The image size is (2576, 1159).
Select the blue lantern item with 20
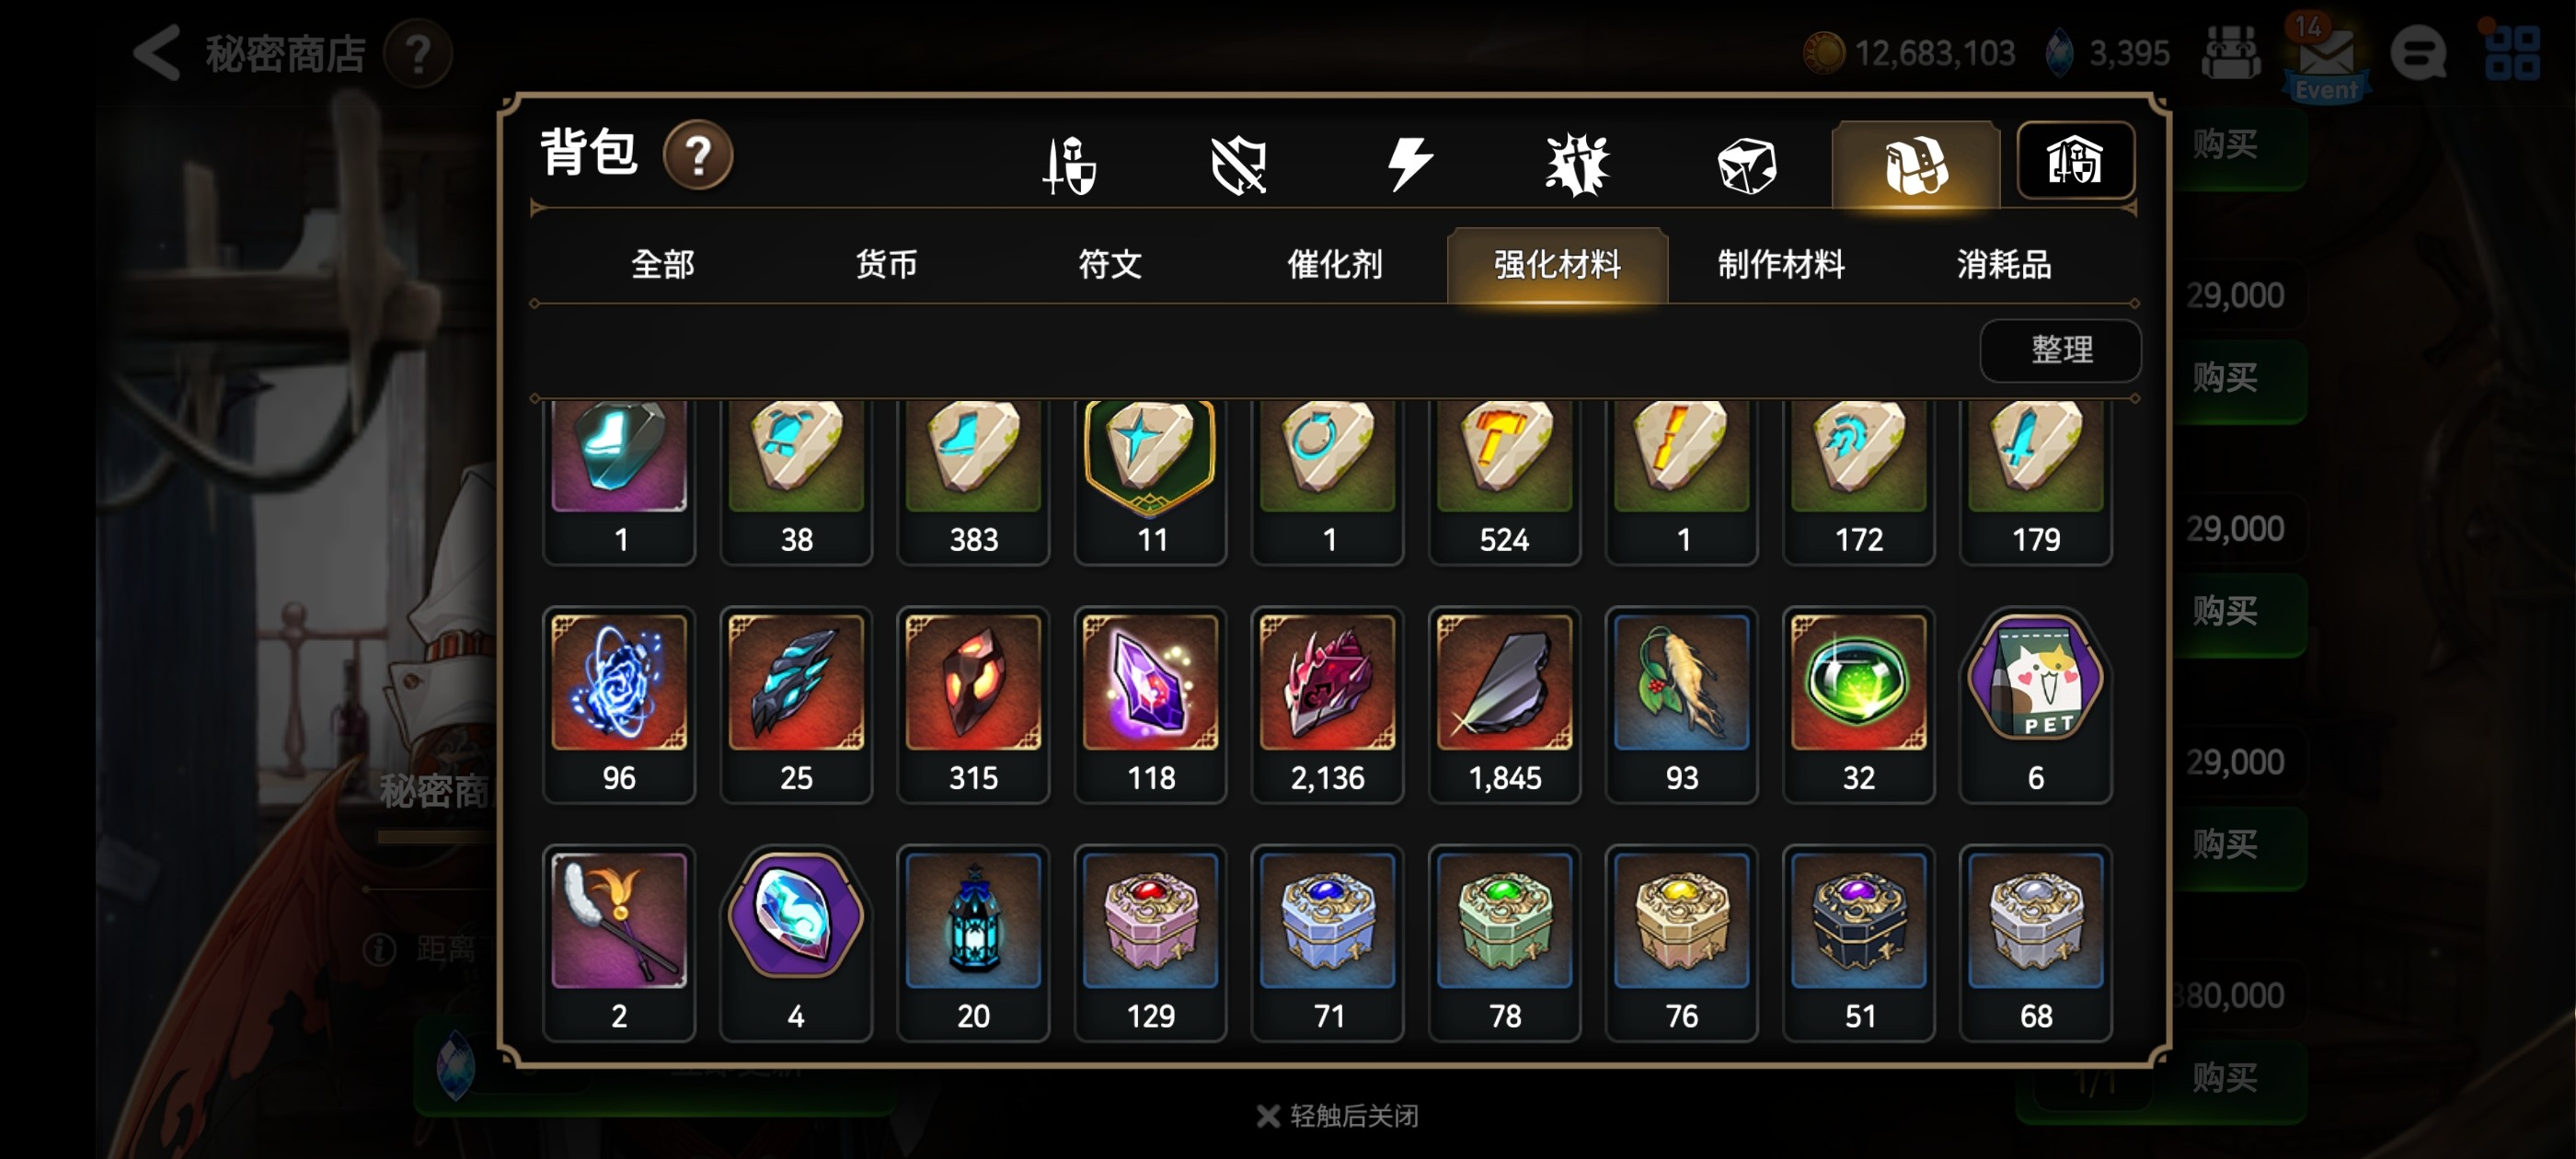tap(973, 942)
